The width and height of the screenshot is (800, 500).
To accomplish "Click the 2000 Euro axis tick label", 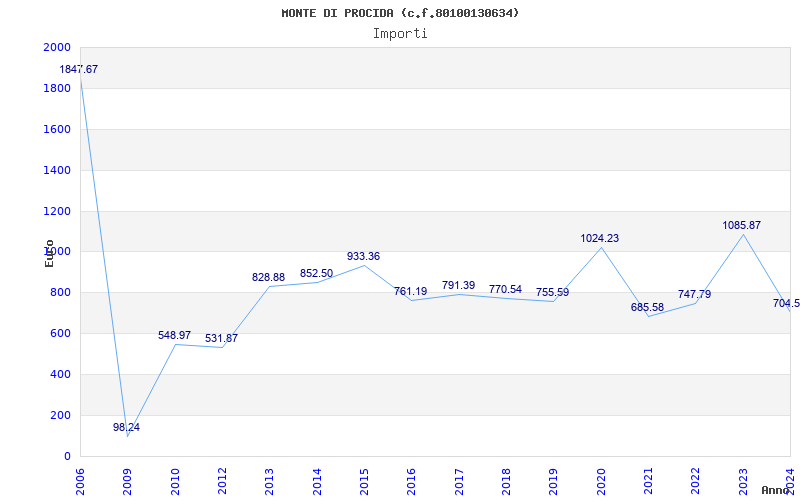I will point(57,47).
